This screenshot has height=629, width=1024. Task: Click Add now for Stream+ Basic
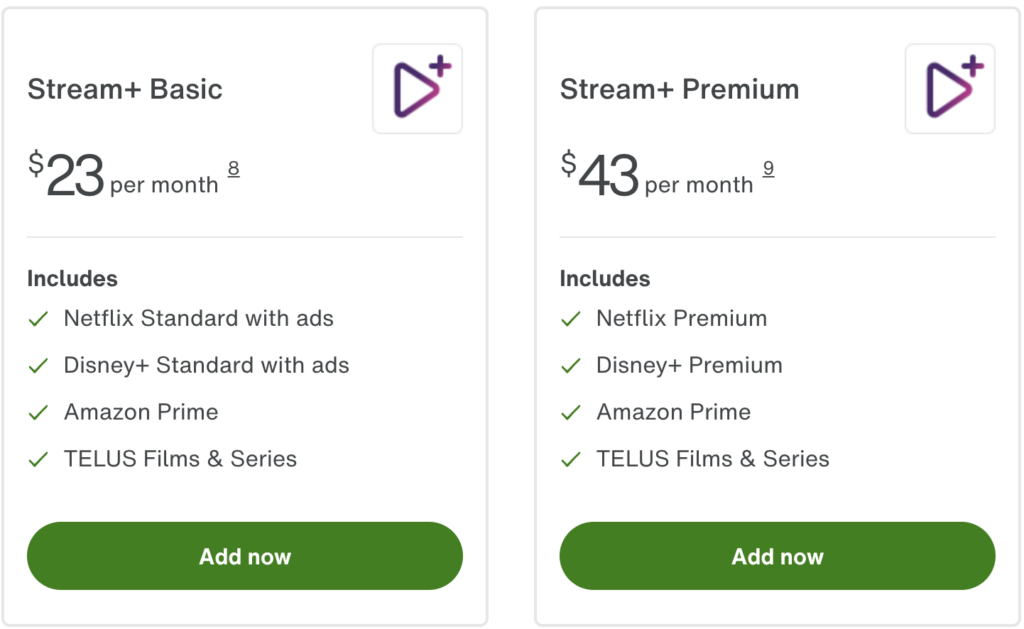click(244, 556)
